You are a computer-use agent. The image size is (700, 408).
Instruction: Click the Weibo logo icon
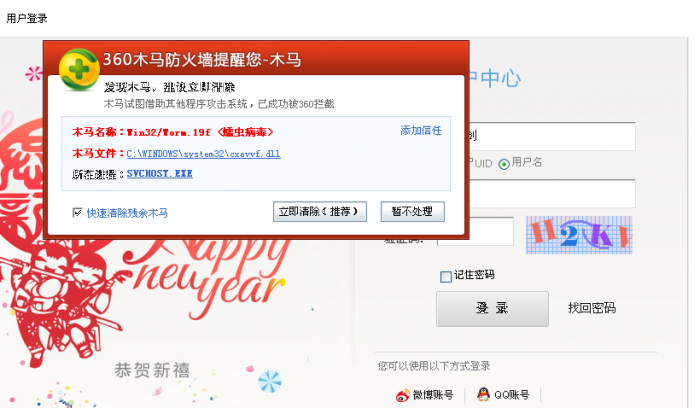(403, 395)
